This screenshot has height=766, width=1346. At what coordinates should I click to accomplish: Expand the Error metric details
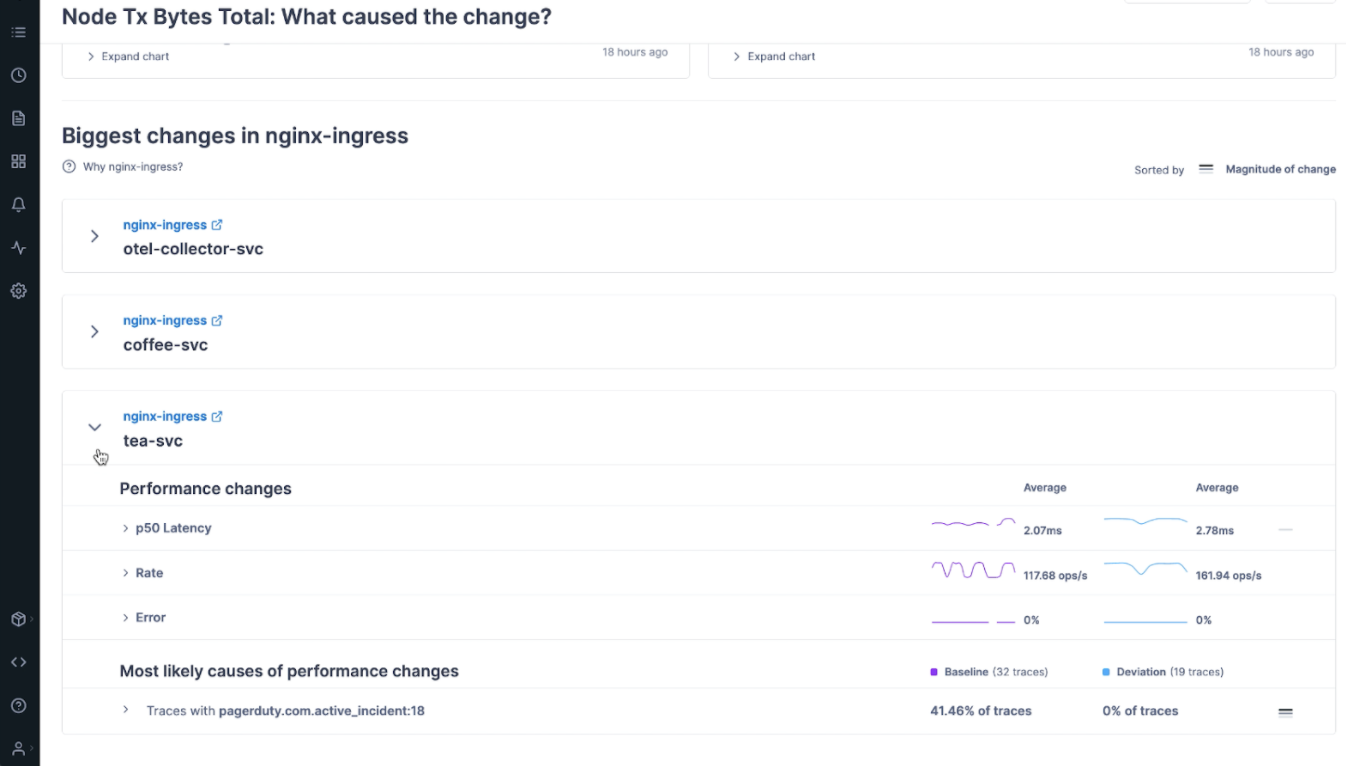pyautogui.click(x=126, y=618)
